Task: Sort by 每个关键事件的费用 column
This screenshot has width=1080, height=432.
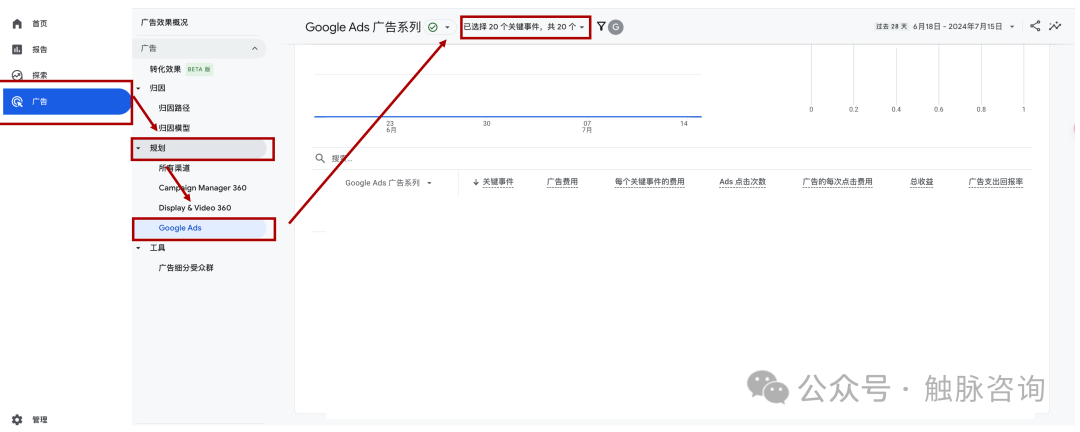Action: (650, 183)
